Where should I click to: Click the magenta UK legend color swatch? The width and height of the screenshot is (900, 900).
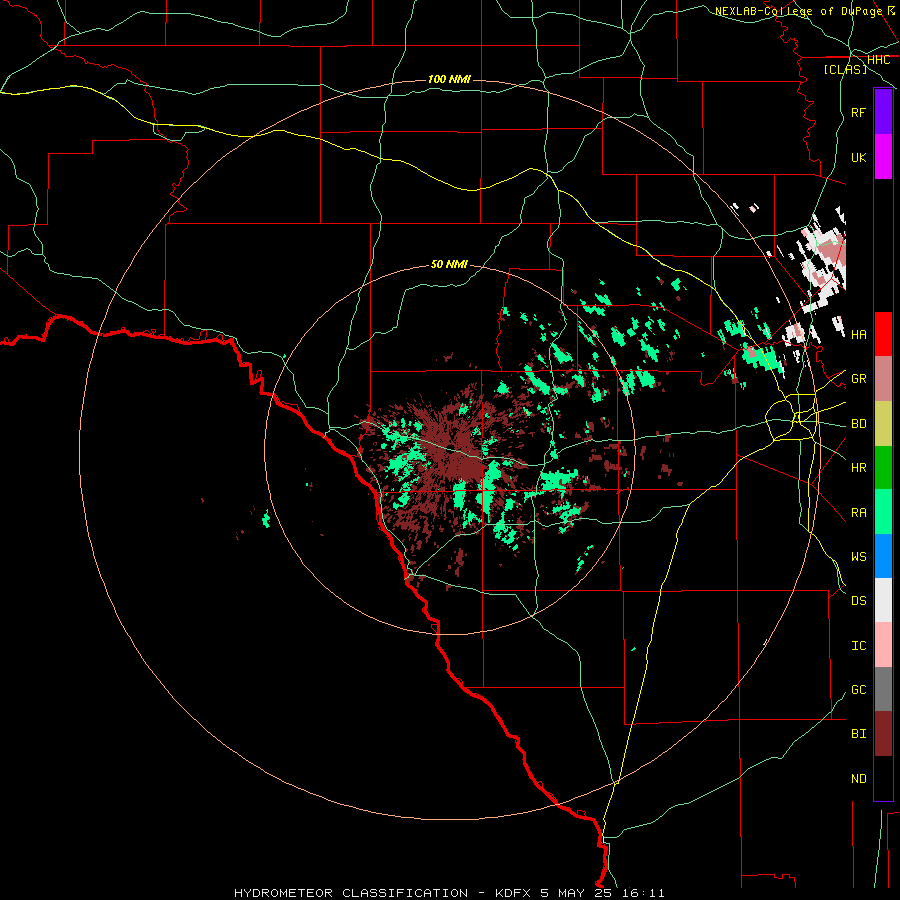883,157
